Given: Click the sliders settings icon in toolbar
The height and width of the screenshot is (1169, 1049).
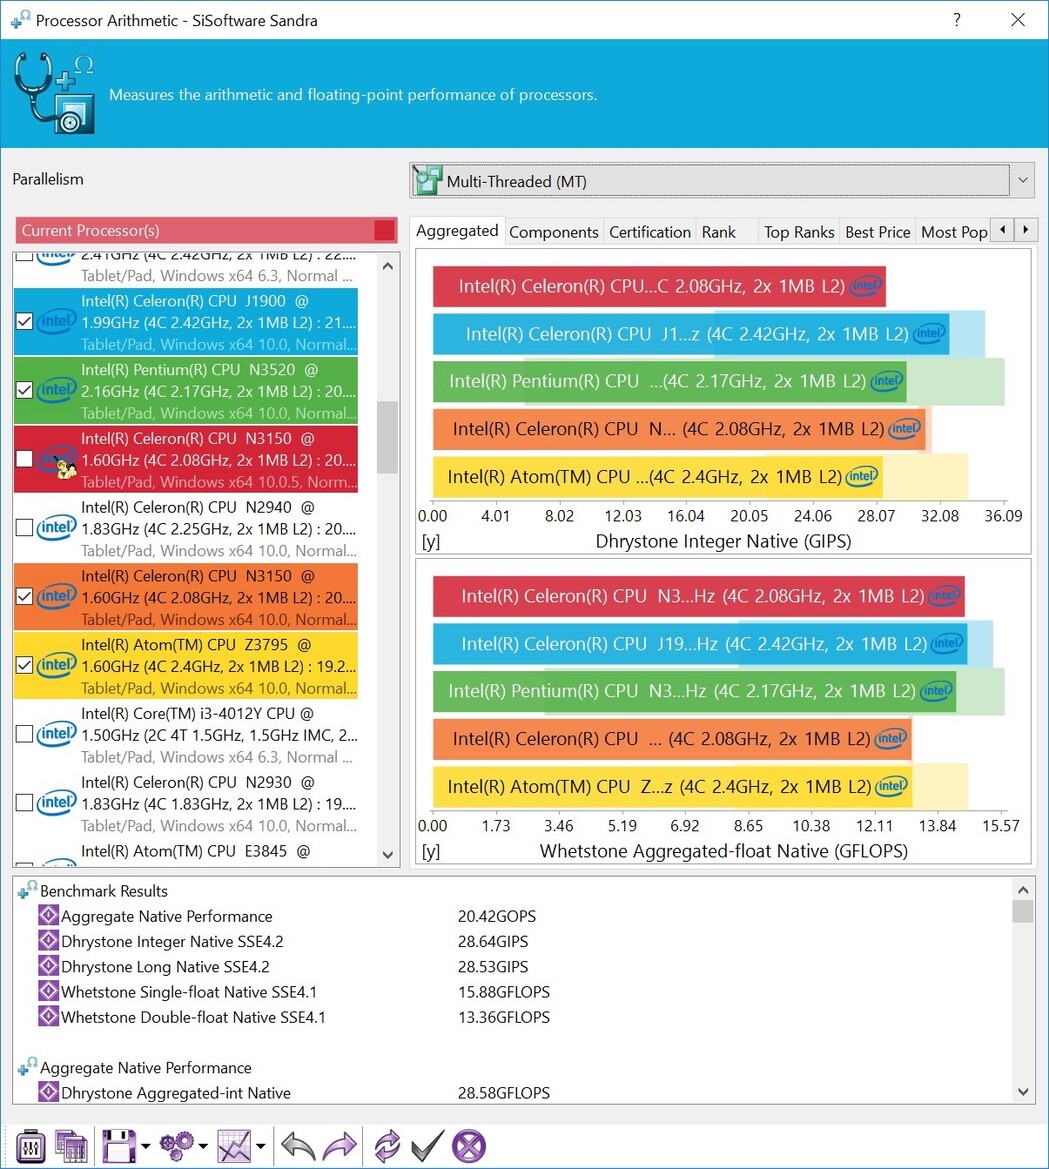Looking at the screenshot, I should (31, 1146).
